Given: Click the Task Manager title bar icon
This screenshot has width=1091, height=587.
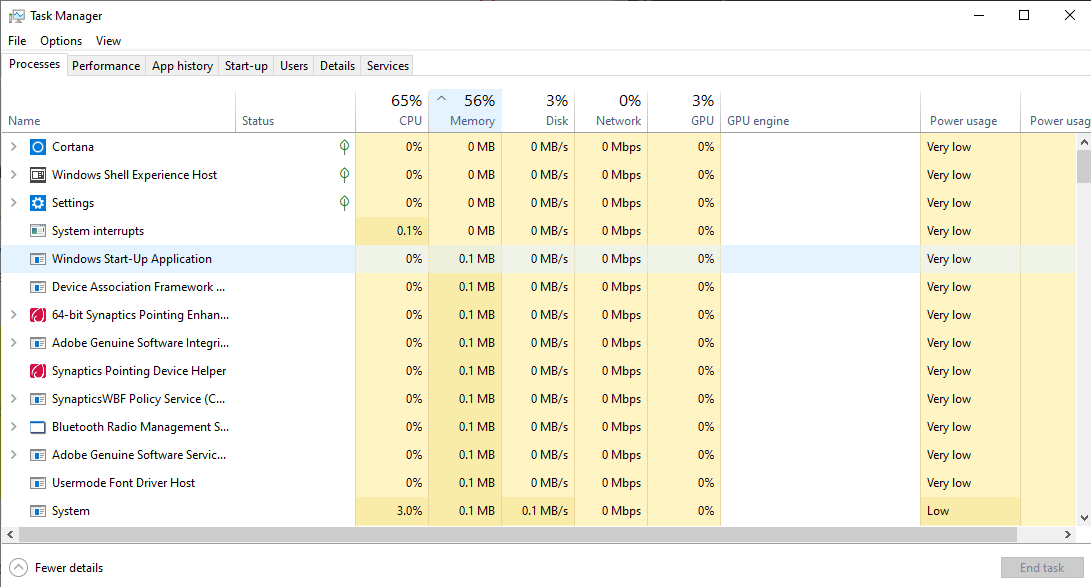Looking at the screenshot, I should (16, 16).
